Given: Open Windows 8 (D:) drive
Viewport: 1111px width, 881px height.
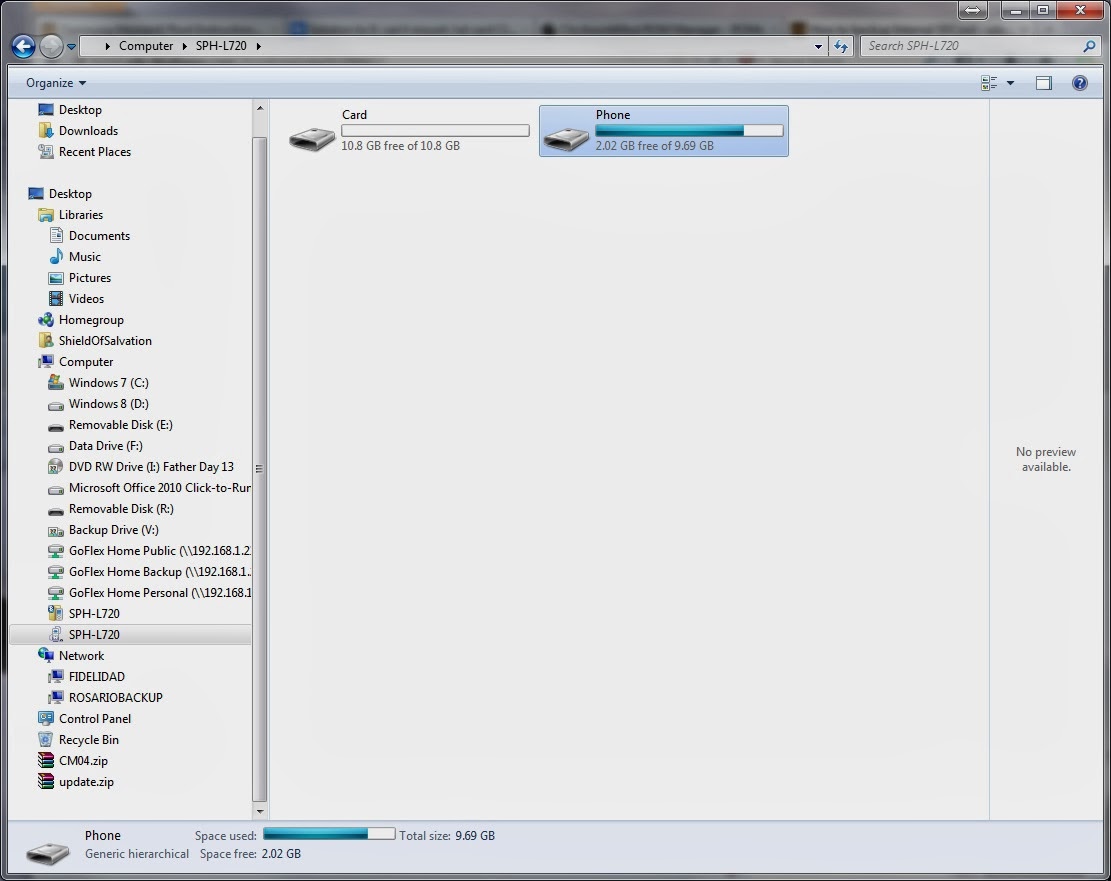Looking at the screenshot, I should (98, 404).
